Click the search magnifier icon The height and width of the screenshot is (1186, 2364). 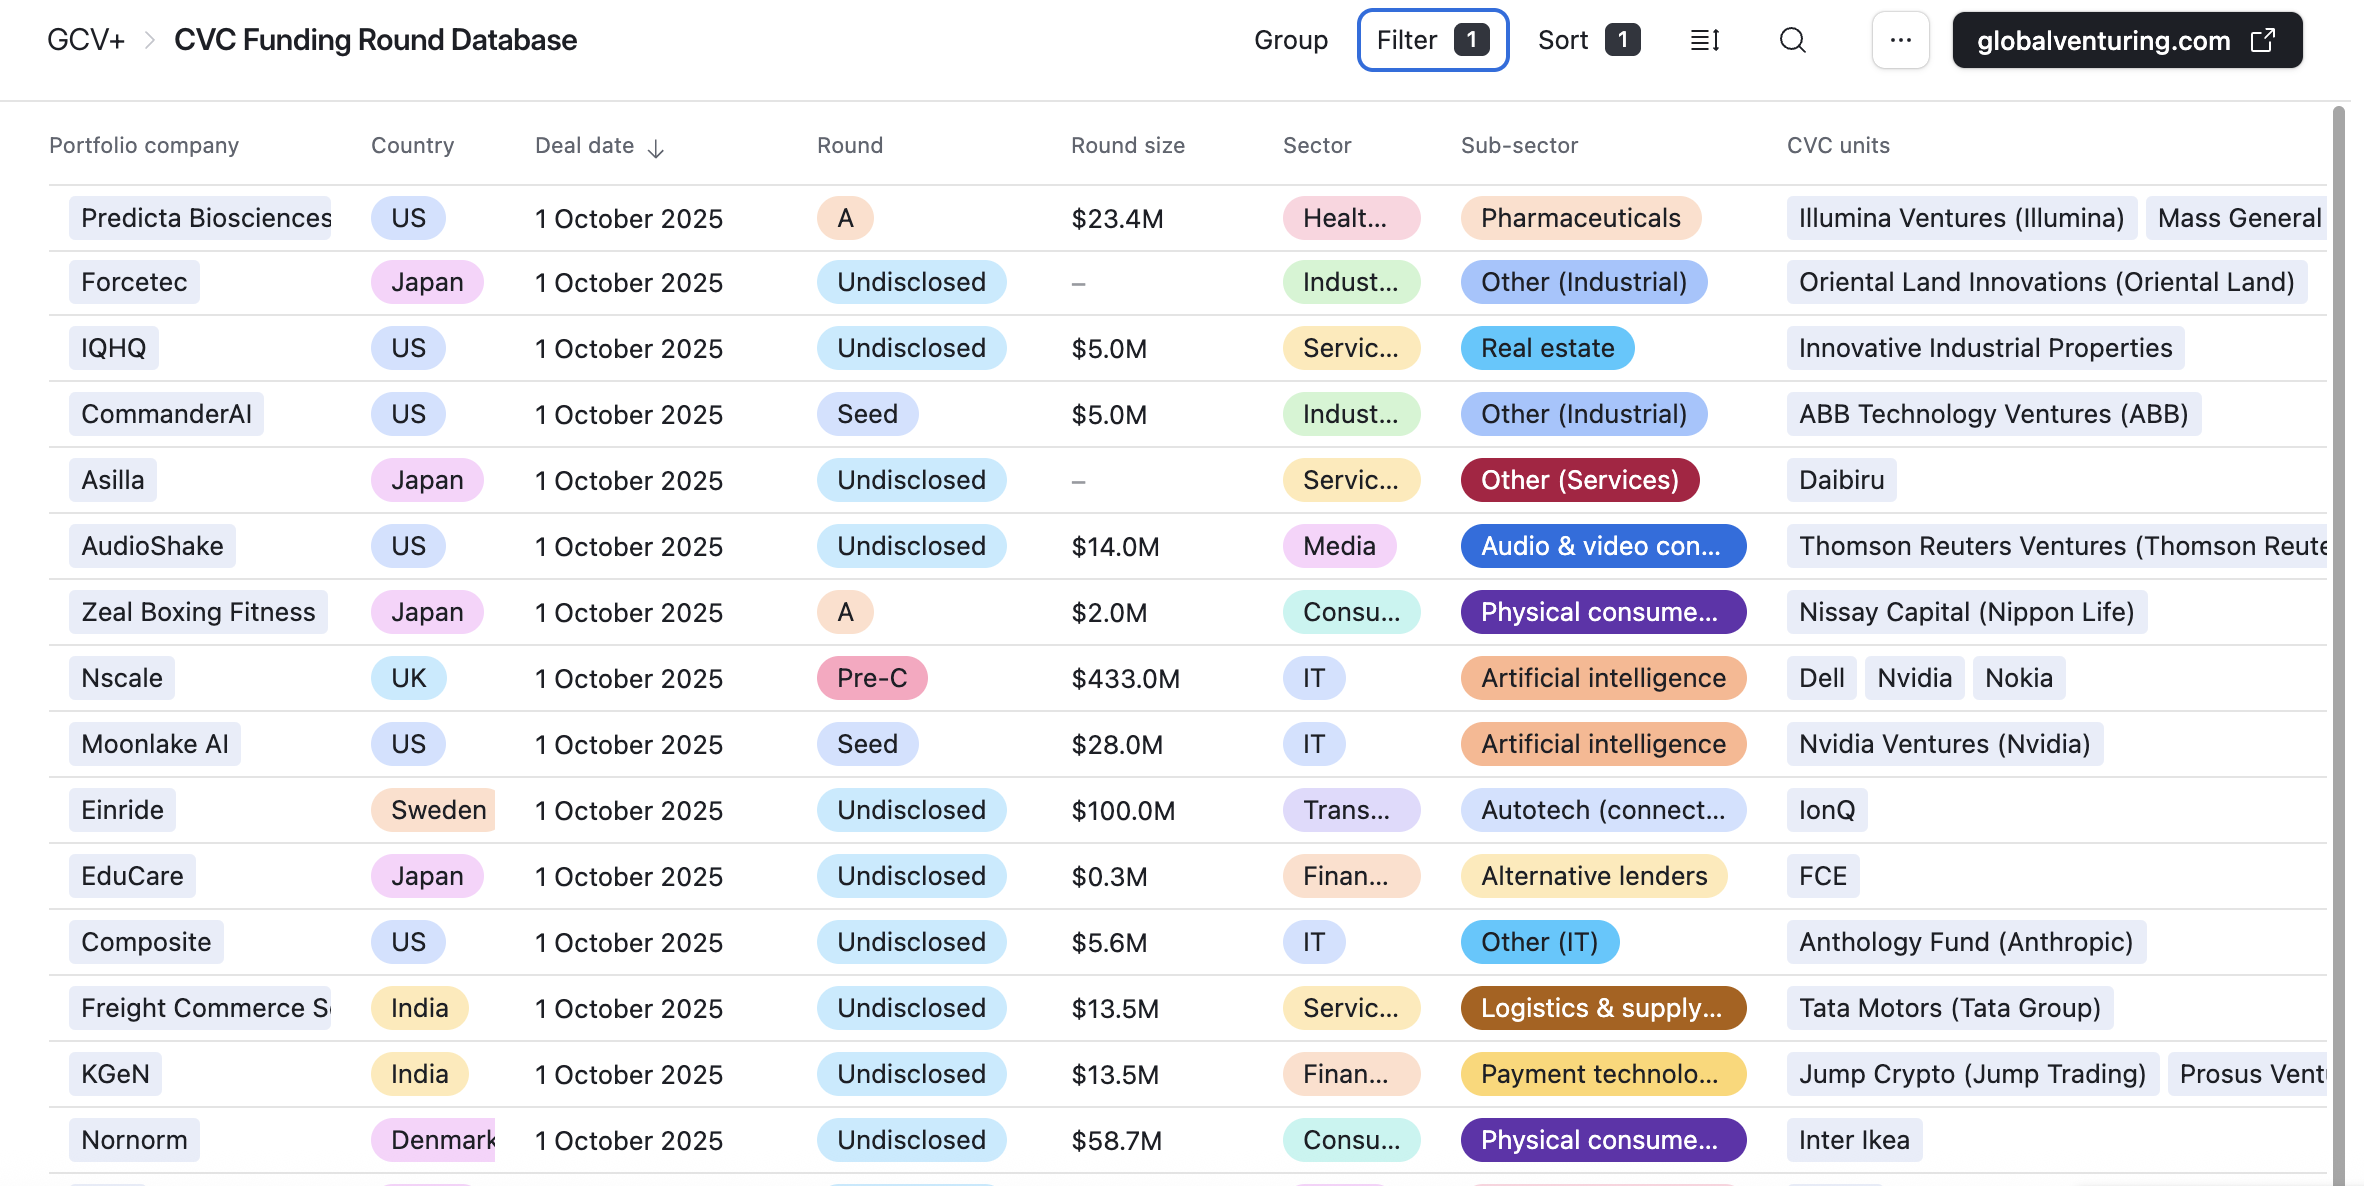(1792, 40)
